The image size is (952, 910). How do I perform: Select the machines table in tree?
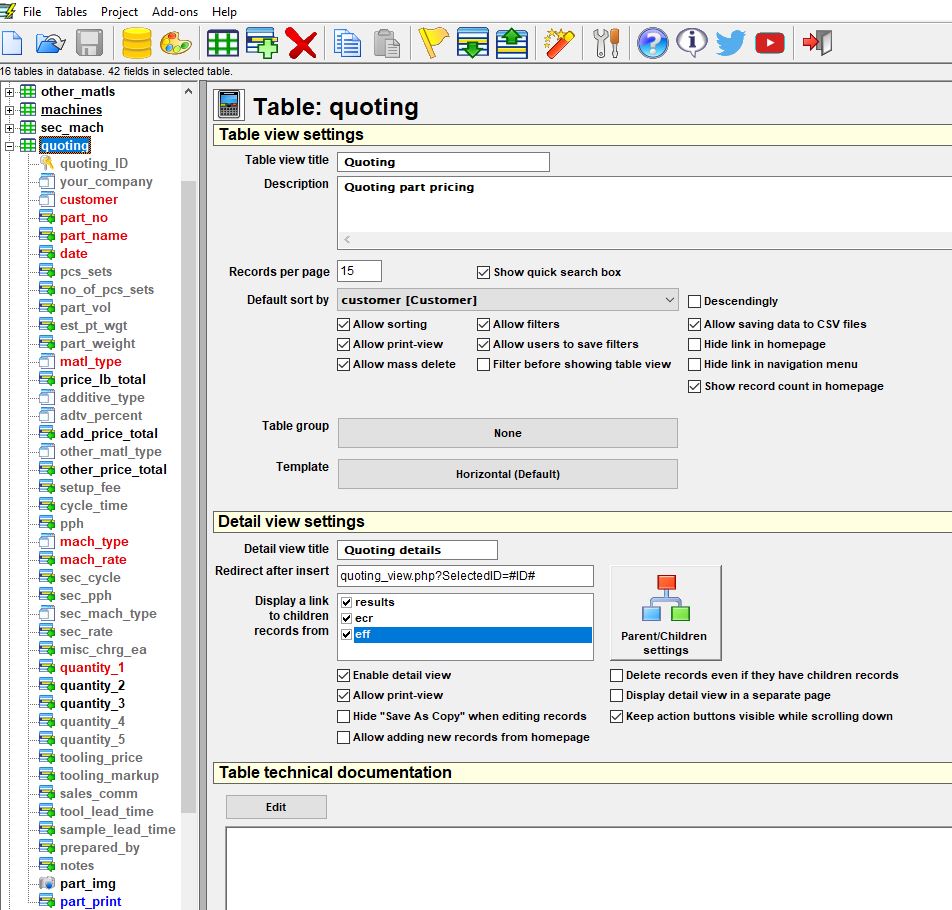click(x=71, y=110)
